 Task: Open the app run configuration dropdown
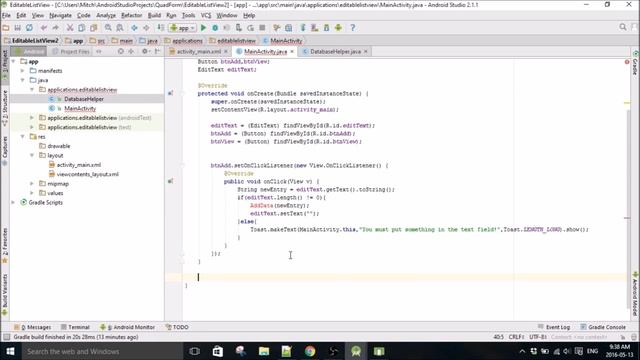pos(182,28)
